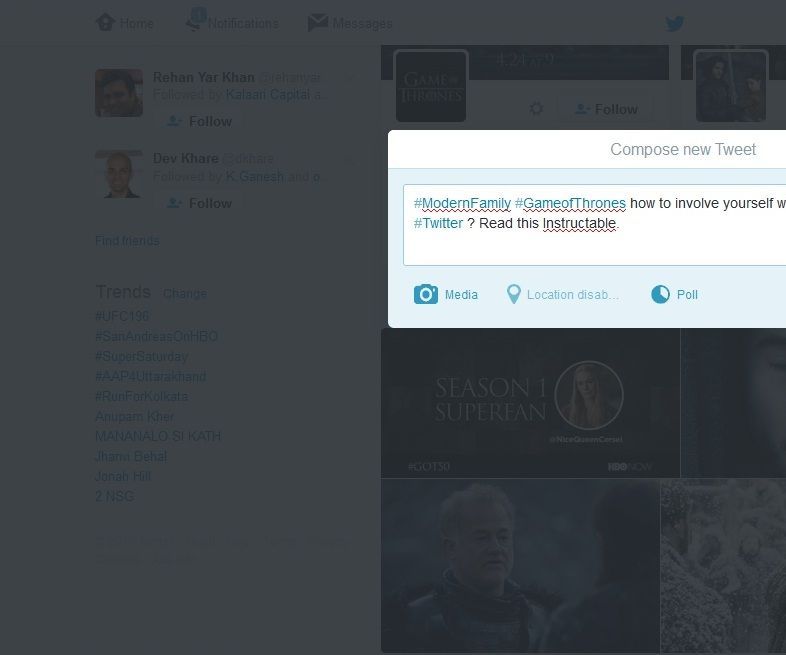Open the Jonah Hill trend
The image size is (786, 655).
click(x=123, y=477)
